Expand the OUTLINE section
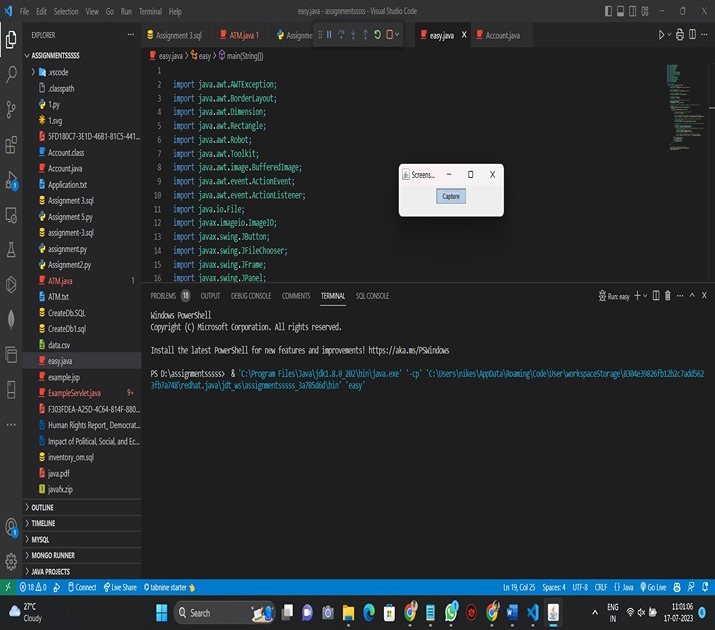715x630 pixels. tap(42, 507)
